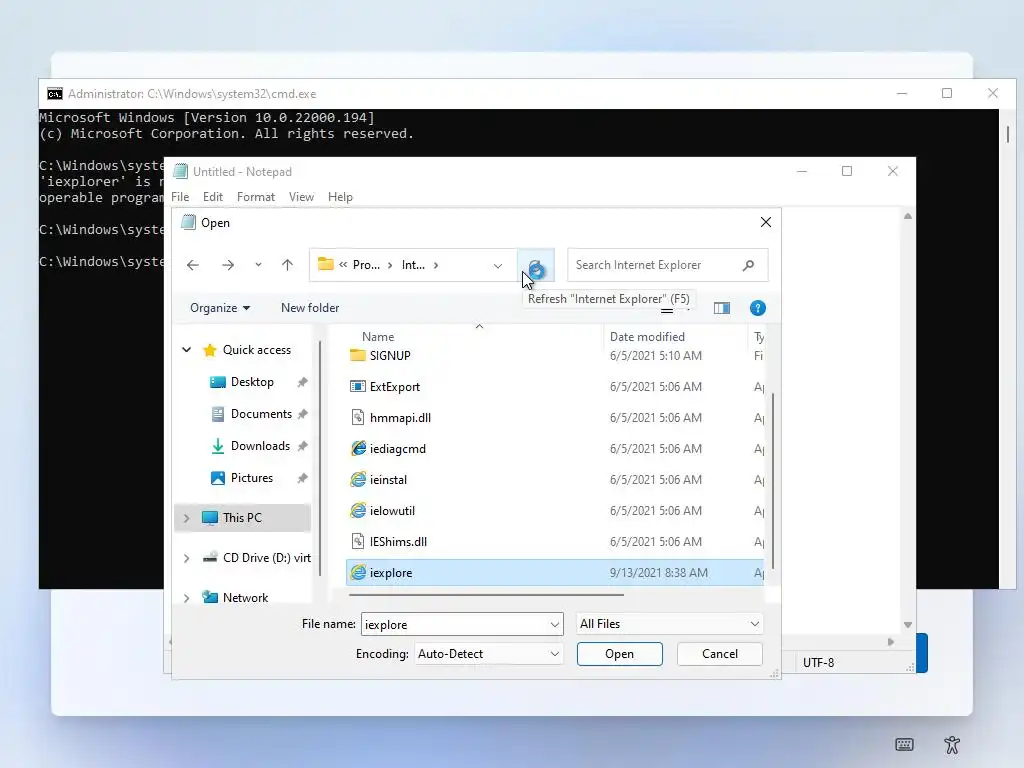Click the search magnifier icon
Viewport: 1024px width, 768px height.
[x=748, y=265]
